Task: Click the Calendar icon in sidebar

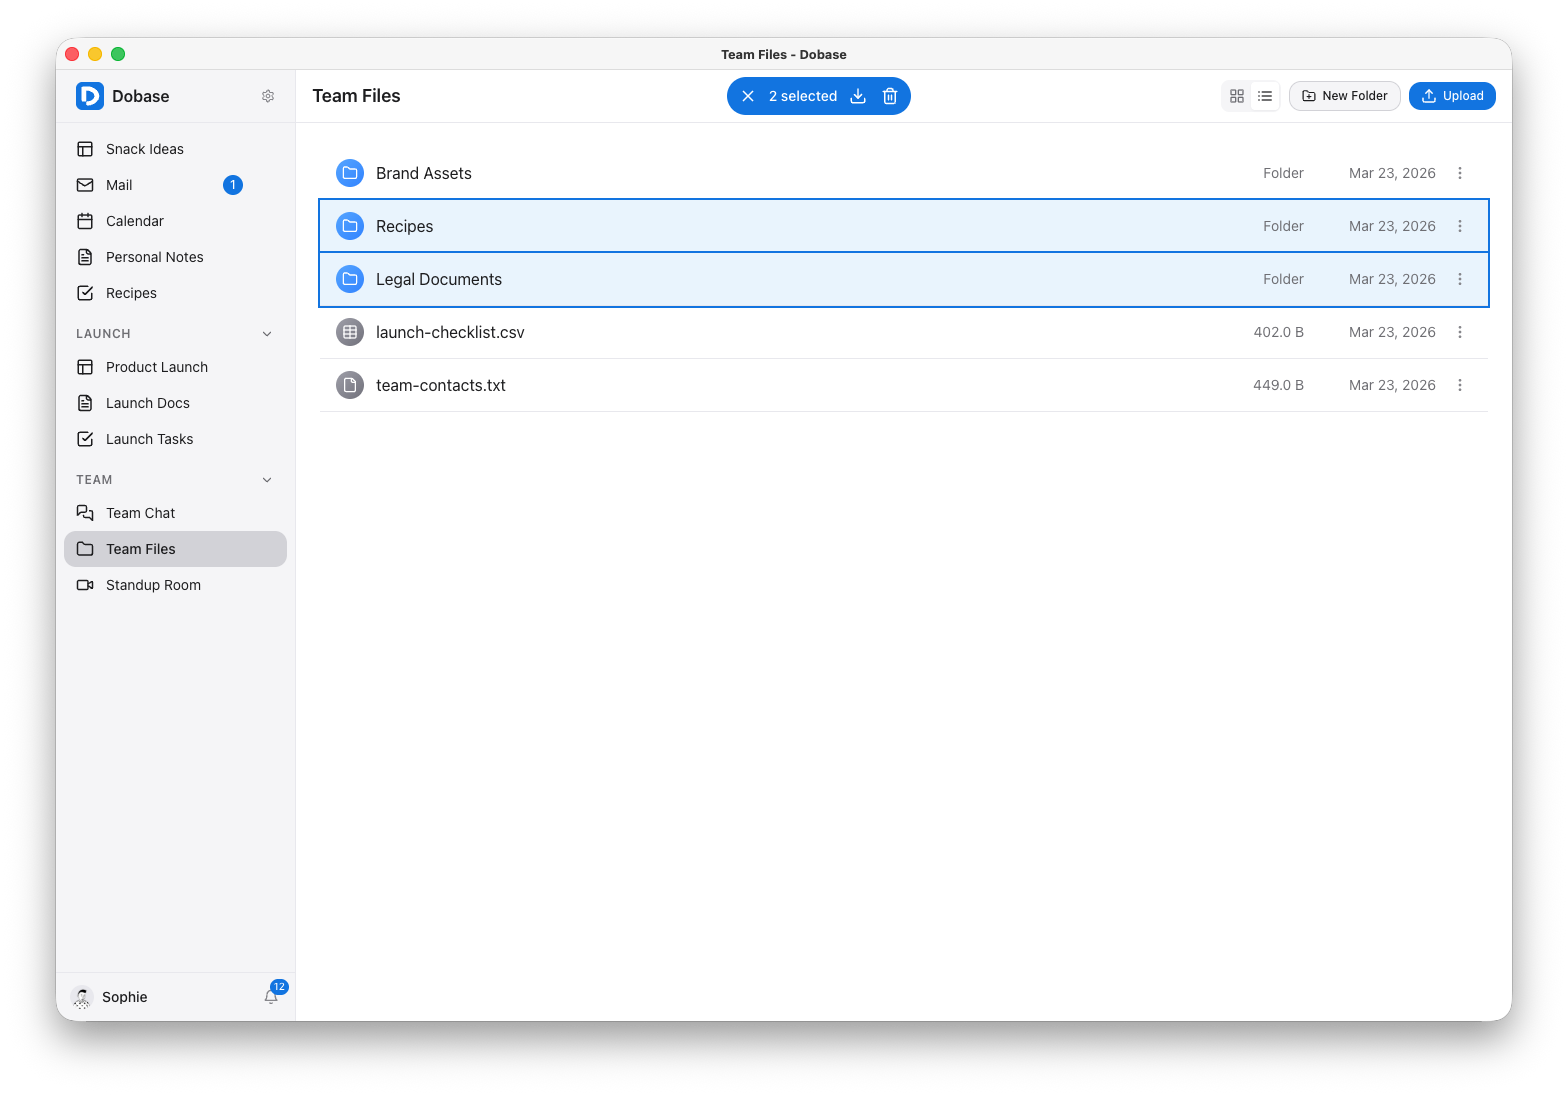Action: [x=85, y=221]
